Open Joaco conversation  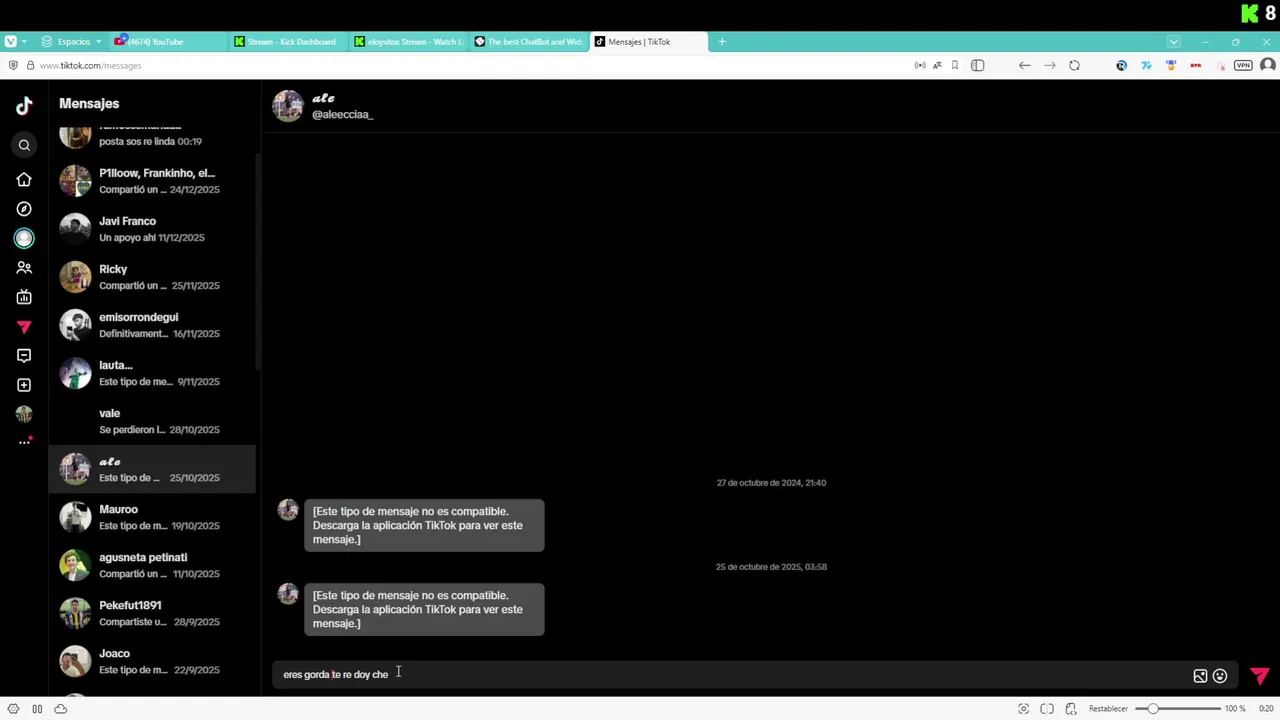pos(152,661)
